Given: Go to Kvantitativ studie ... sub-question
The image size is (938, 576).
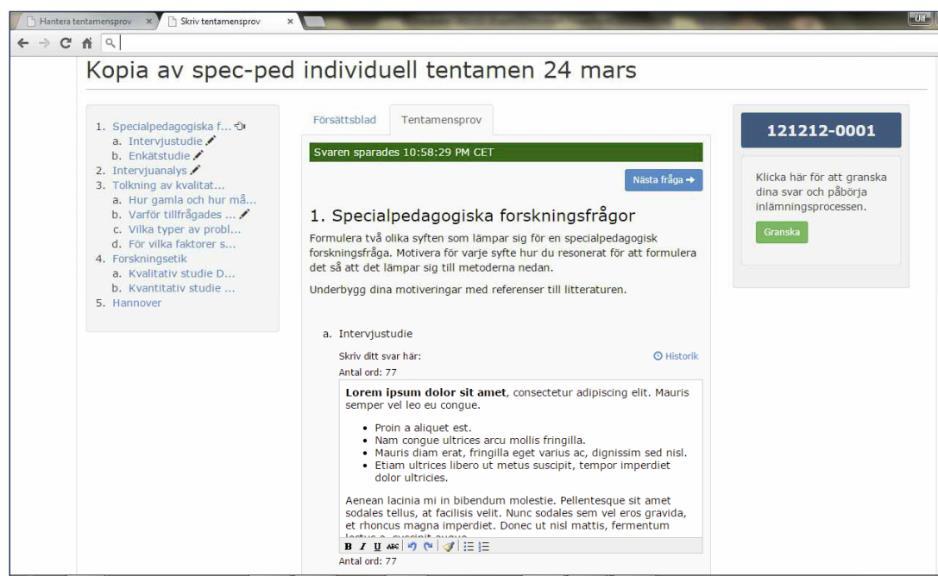Looking at the screenshot, I should pyautogui.click(x=181, y=288).
